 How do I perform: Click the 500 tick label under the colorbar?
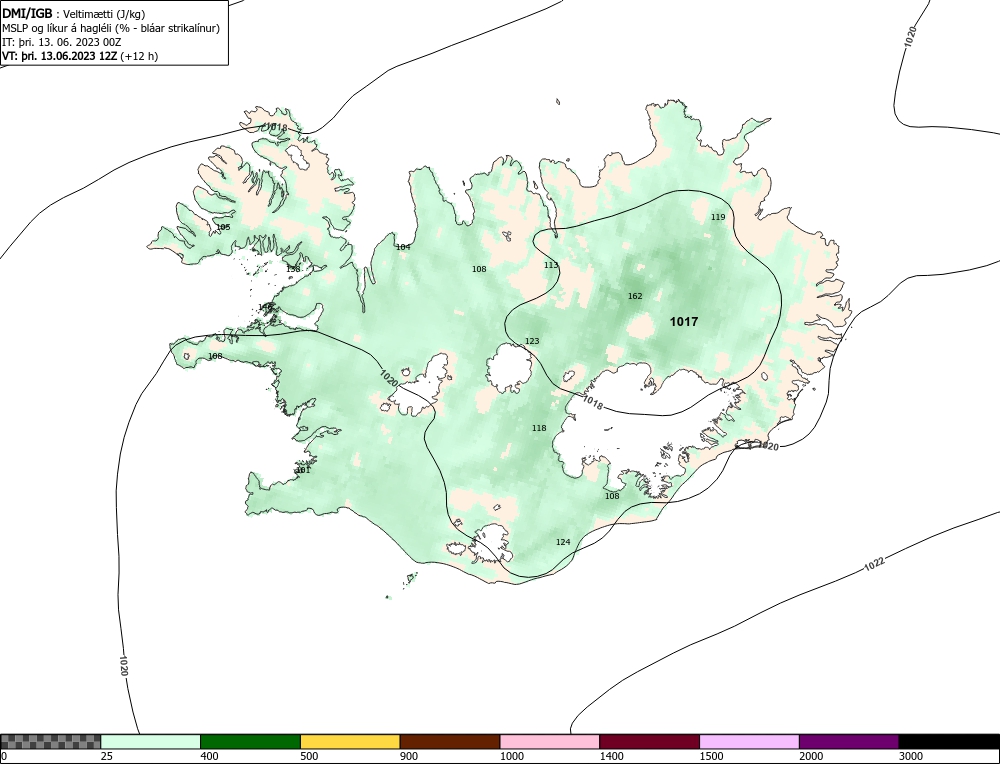point(309,756)
